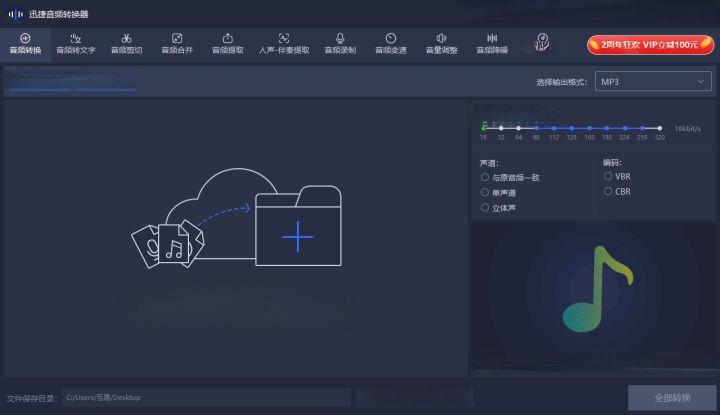Open the 音频变速 (speed change) tool
Screen dimensions: 720x415
coord(390,43)
